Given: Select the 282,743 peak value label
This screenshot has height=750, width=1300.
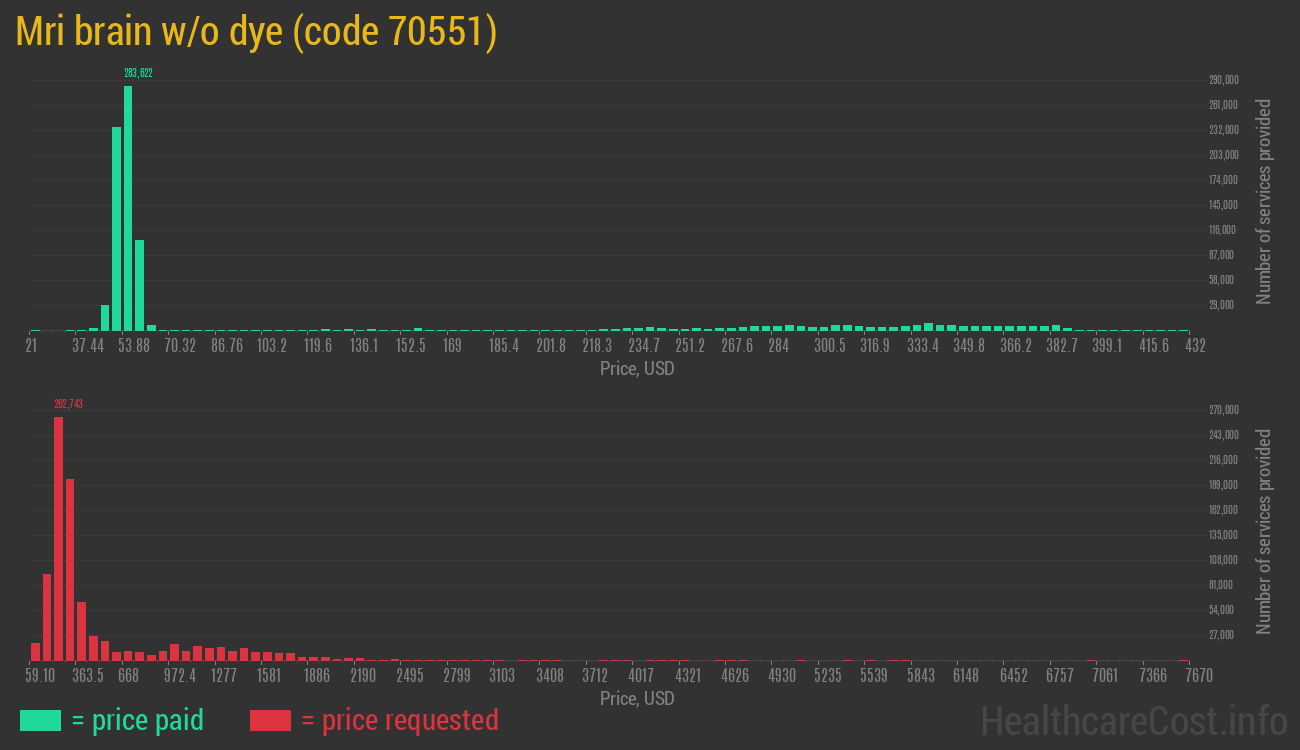Looking at the screenshot, I should (69, 404).
